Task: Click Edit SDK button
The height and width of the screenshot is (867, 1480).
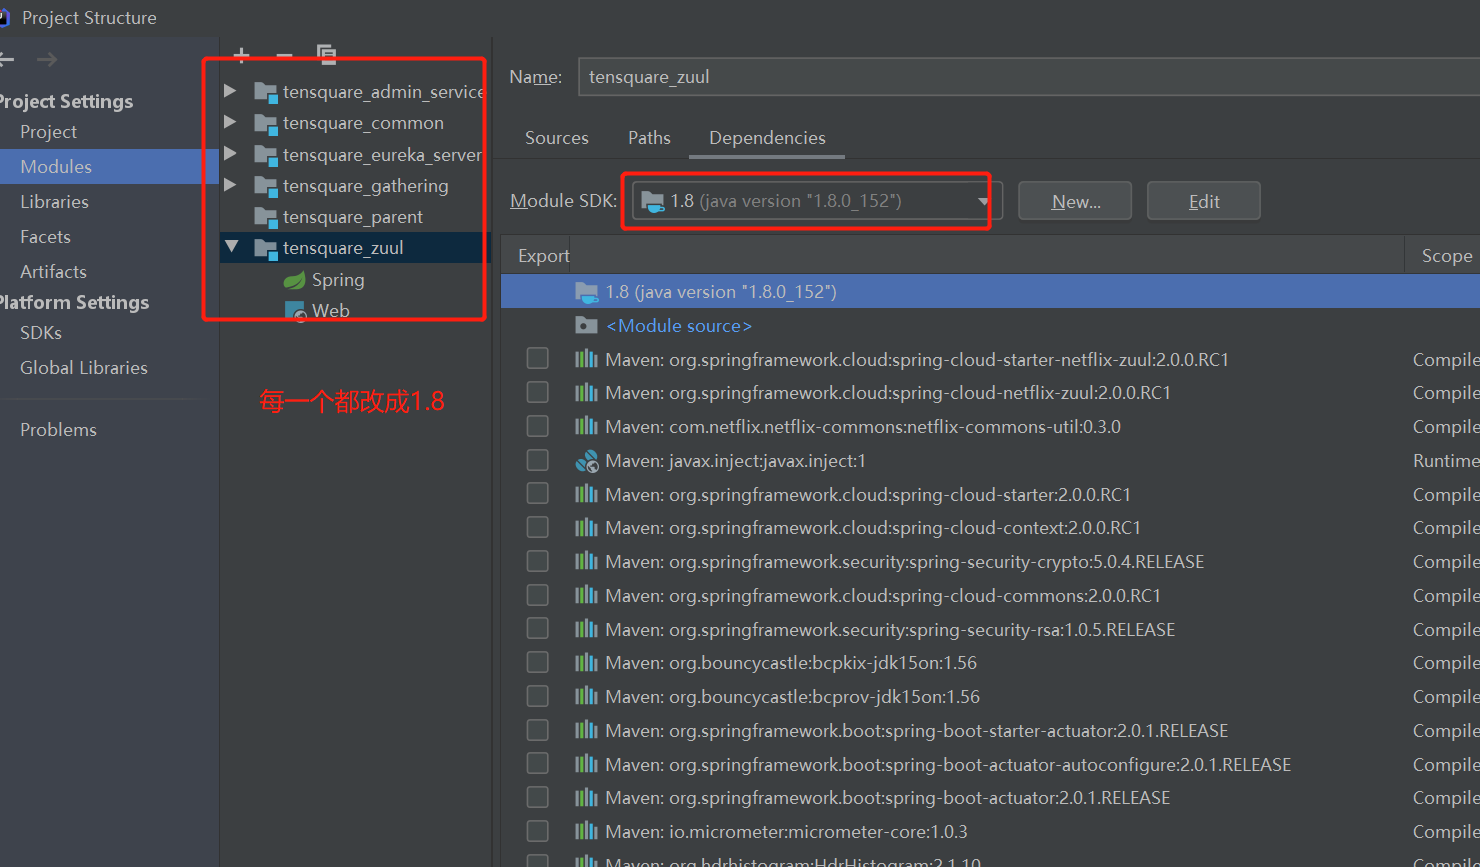Action: pyautogui.click(x=1203, y=201)
